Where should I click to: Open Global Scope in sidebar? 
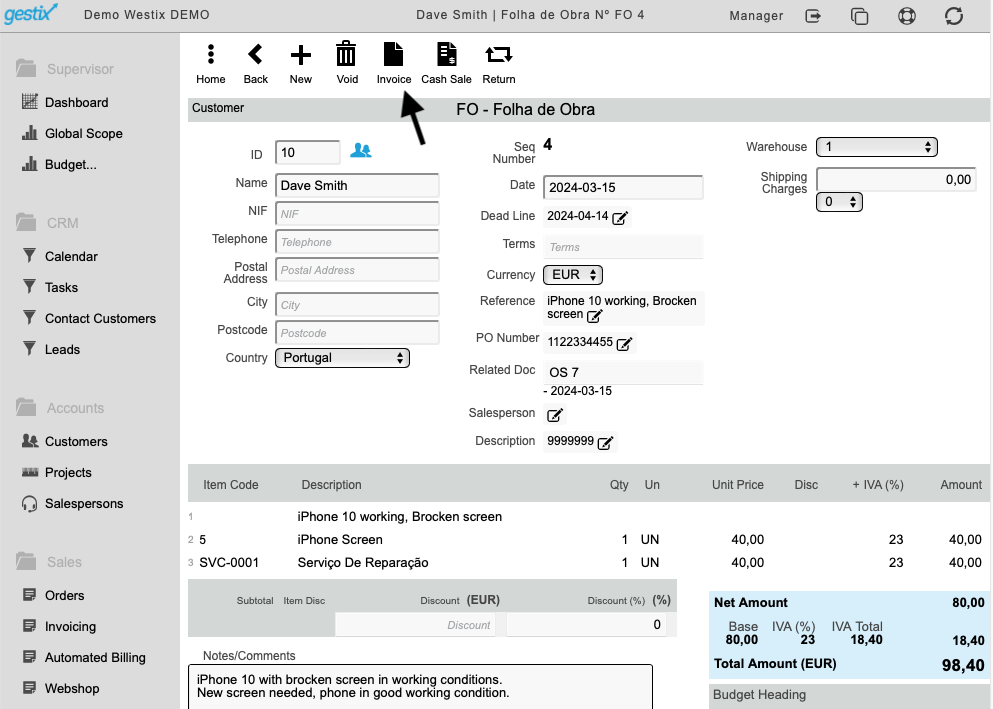tap(72, 133)
